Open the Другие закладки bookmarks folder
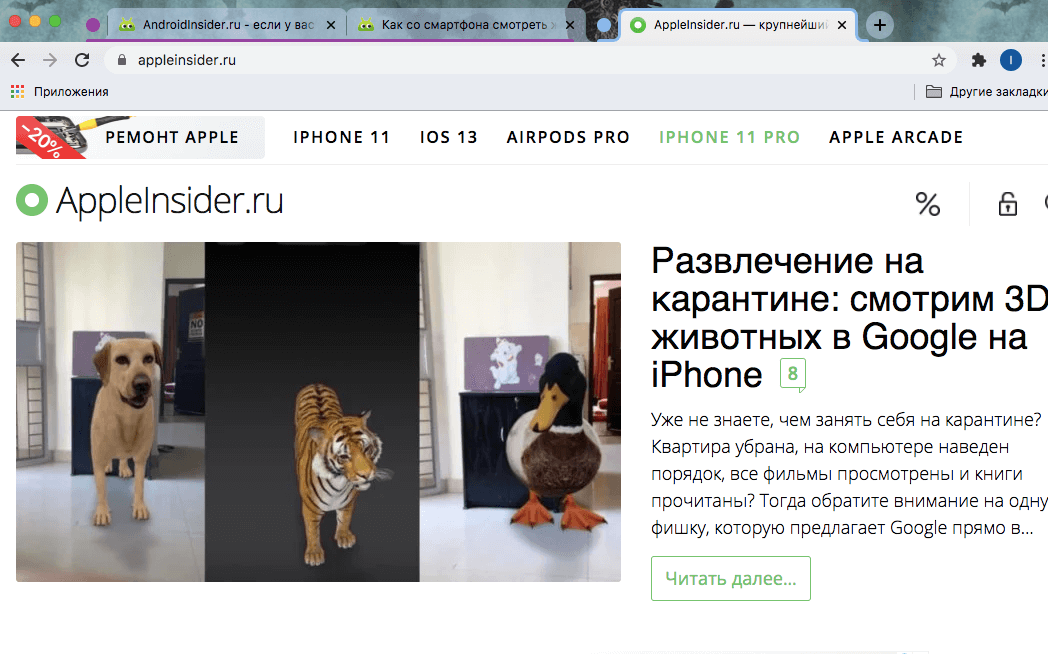This screenshot has width=1048, height=654. tap(987, 92)
